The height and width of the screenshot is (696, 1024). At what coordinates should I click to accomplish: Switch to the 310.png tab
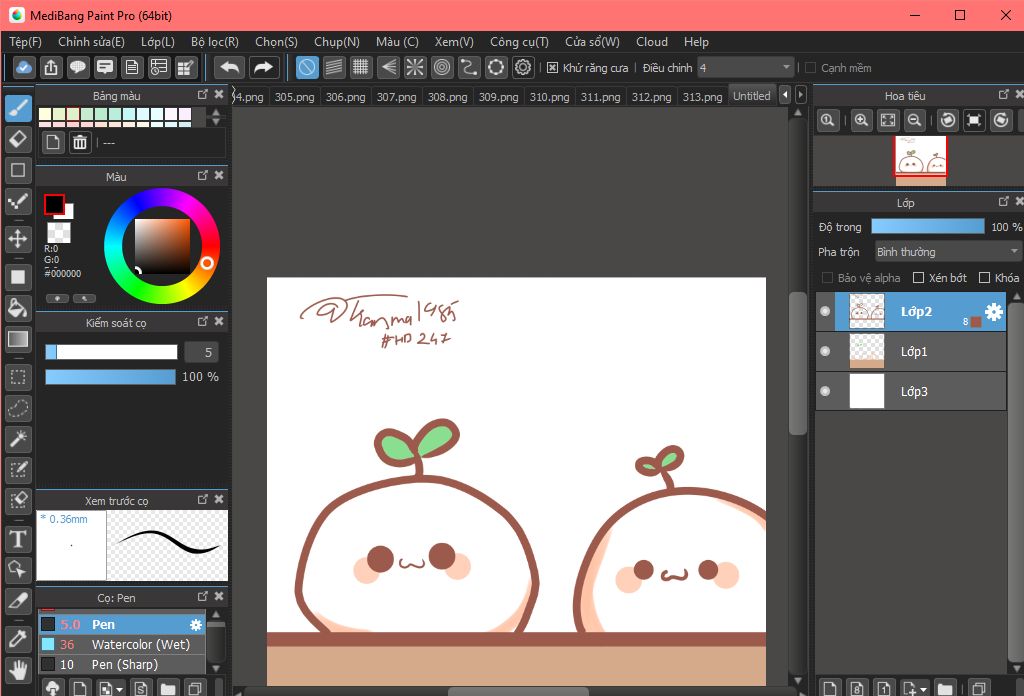pyautogui.click(x=549, y=97)
